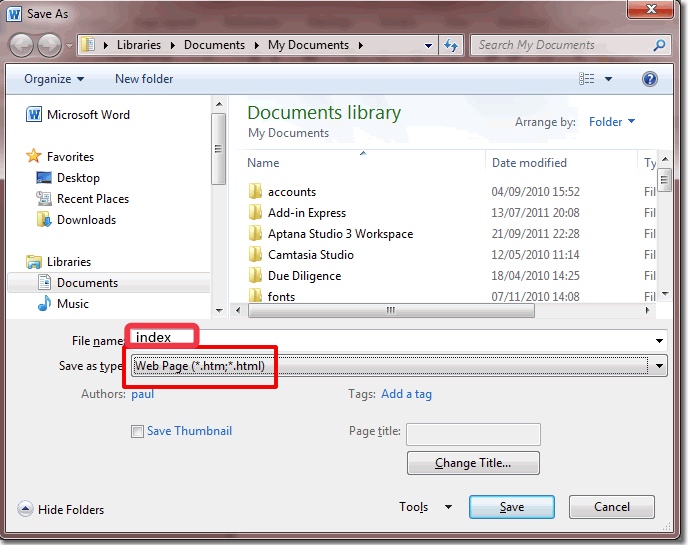
Task: Click the horizontal scrollbar right arrow
Action: tap(647, 310)
